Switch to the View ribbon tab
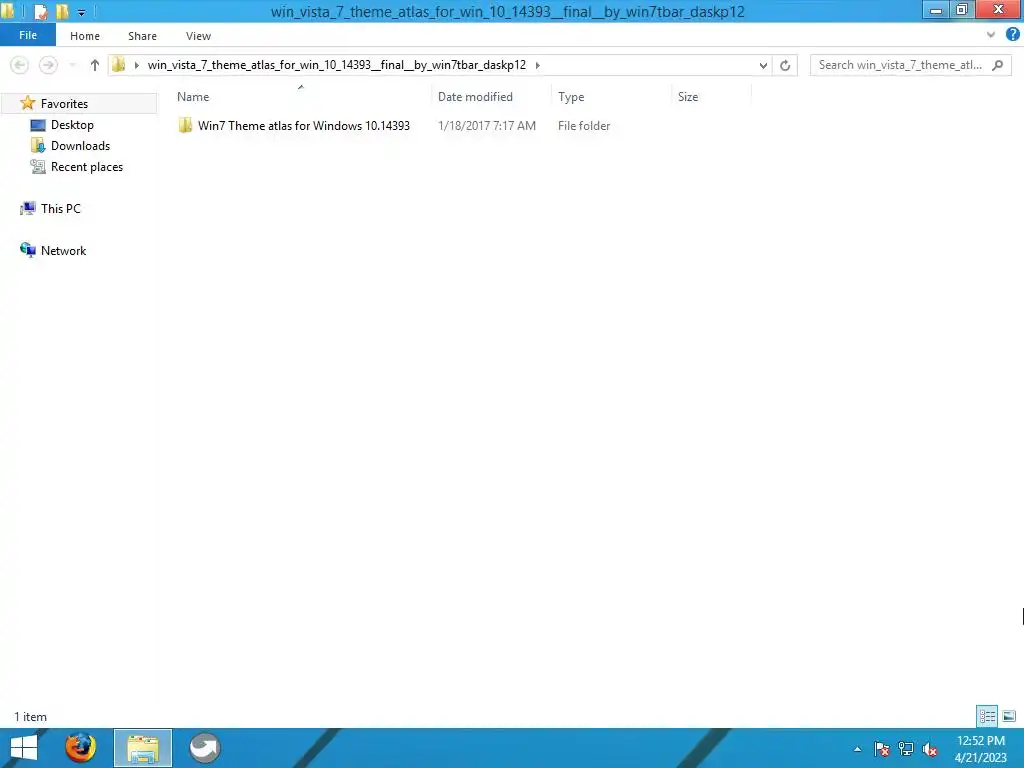 pos(198,36)
